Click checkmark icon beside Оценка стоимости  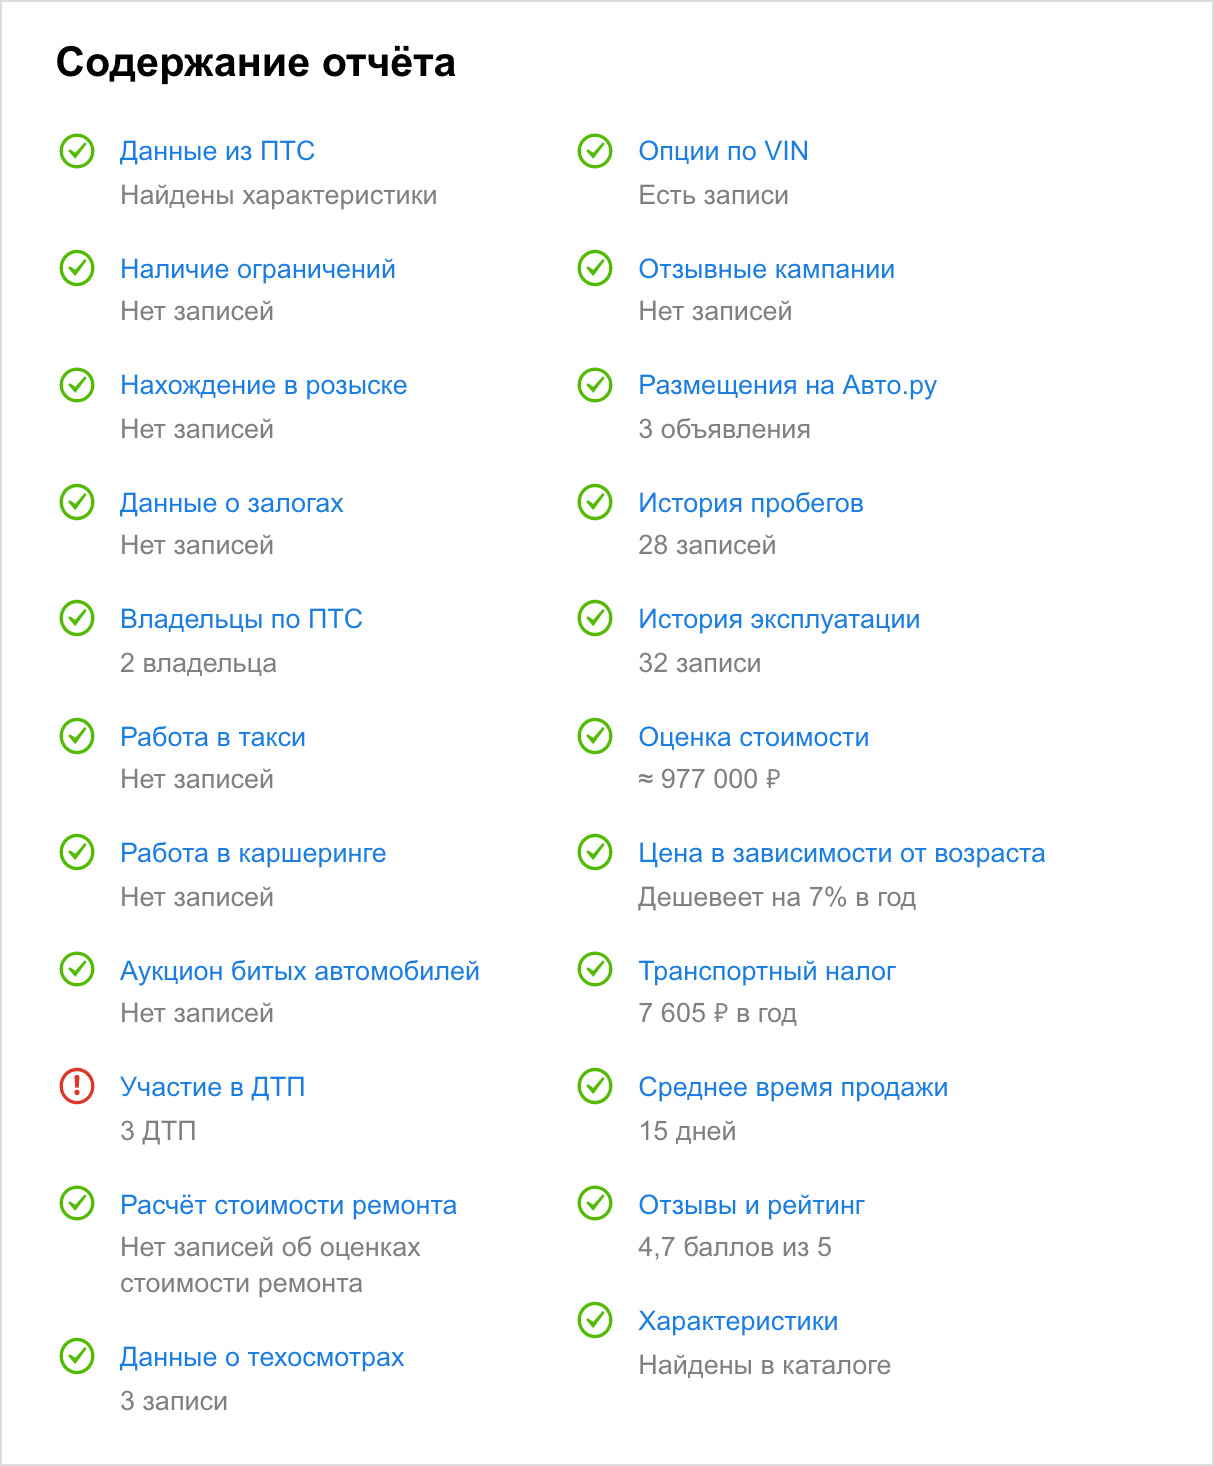pos(595,736)
